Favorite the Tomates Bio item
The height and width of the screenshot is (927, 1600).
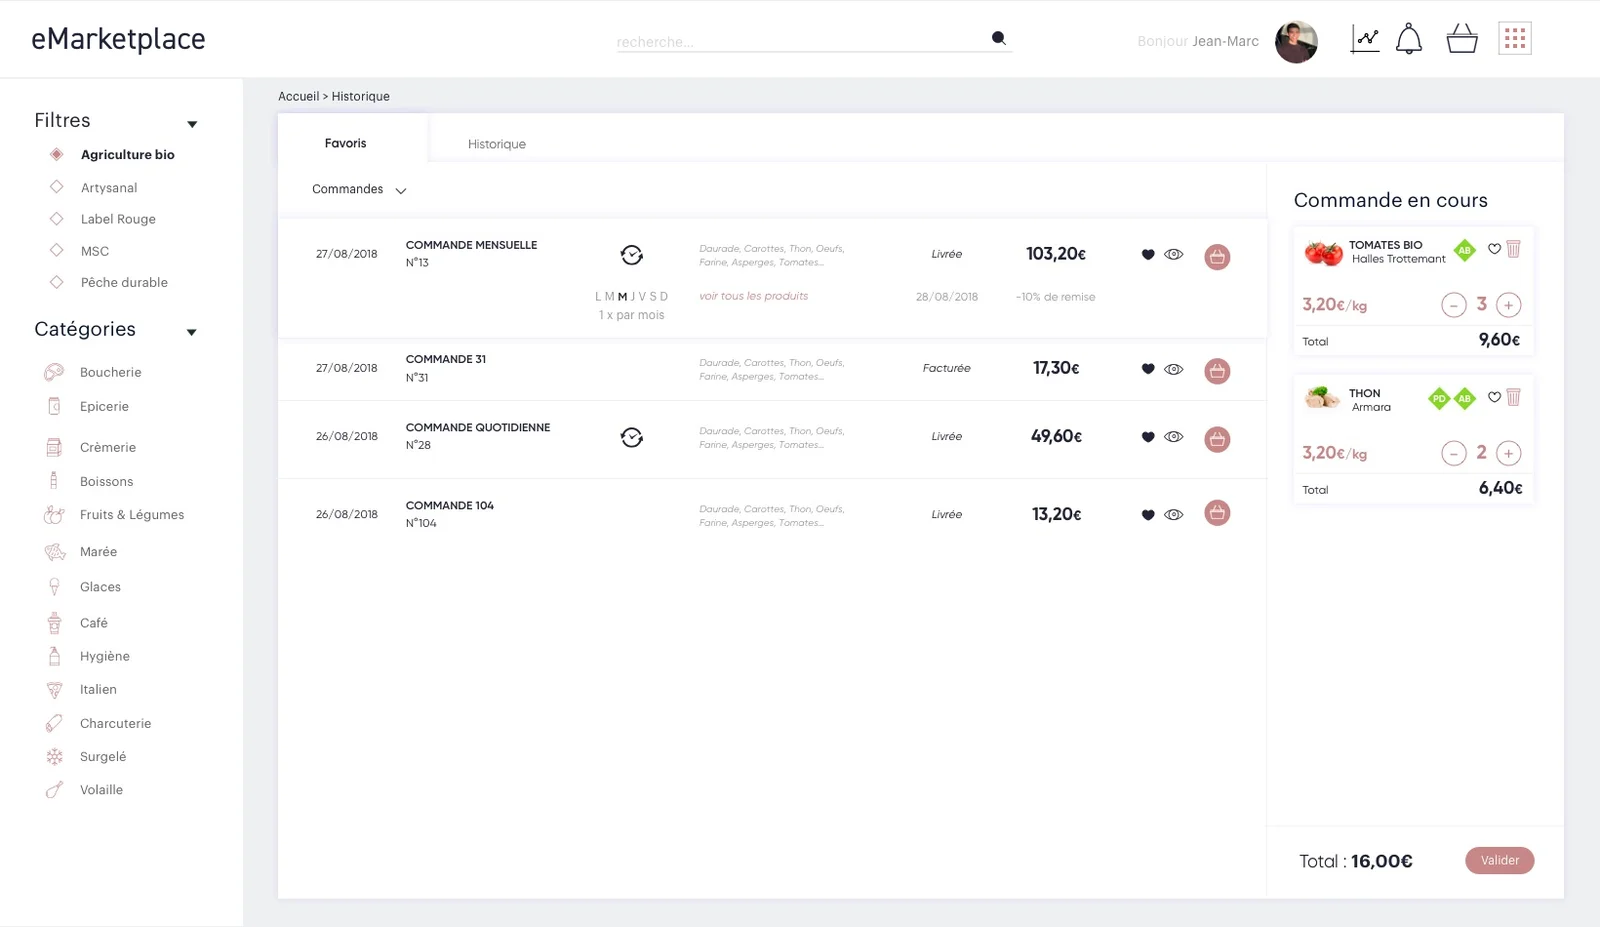pos(1494,249)
